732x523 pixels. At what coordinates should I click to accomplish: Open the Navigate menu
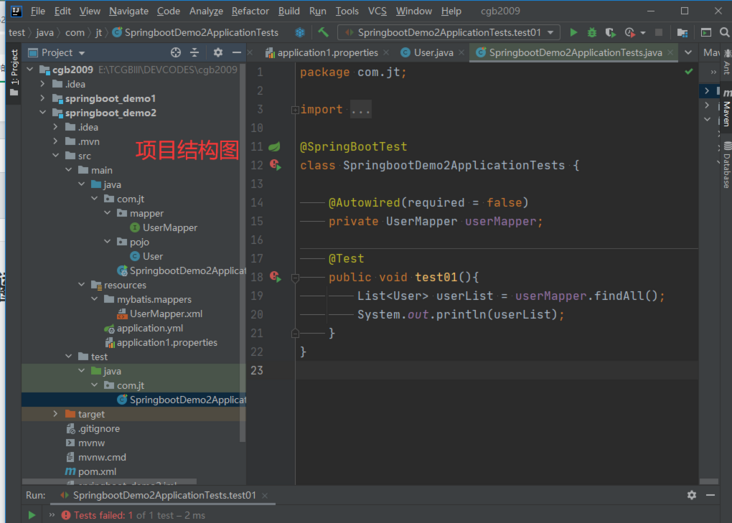pyautogui.click(x=129, y=11)
